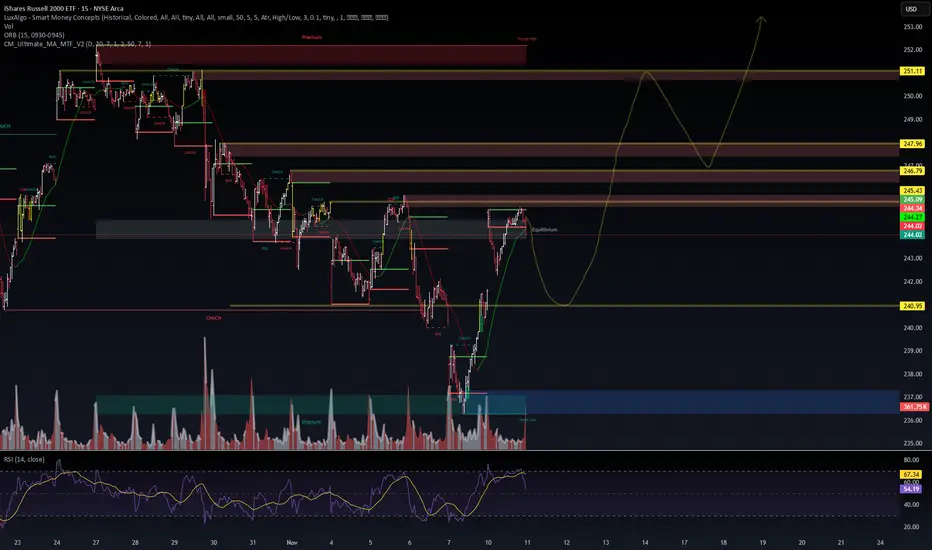Image resolution: width=932 pixels, height=550 pixels.
Task: Click the yellow 67.34 RSI value label
Action: 911,474
